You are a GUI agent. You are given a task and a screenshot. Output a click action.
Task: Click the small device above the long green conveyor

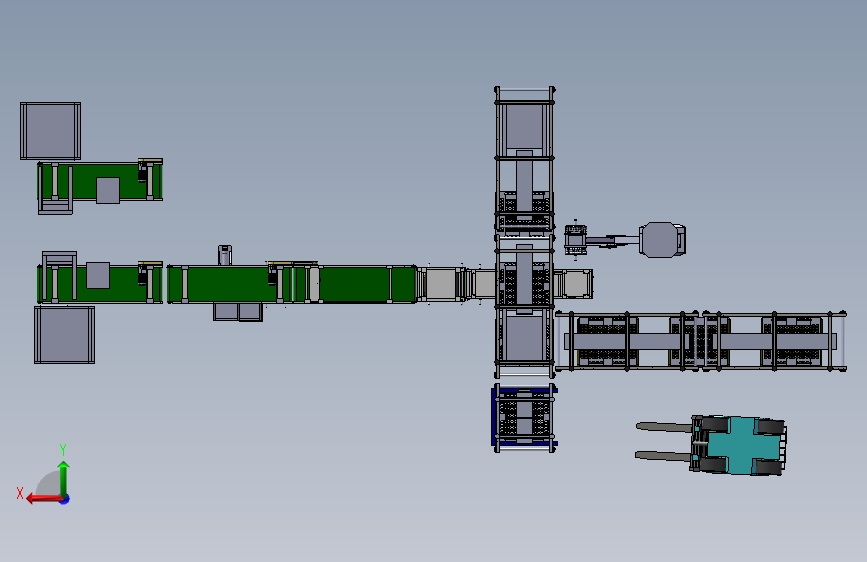[224, 255]
